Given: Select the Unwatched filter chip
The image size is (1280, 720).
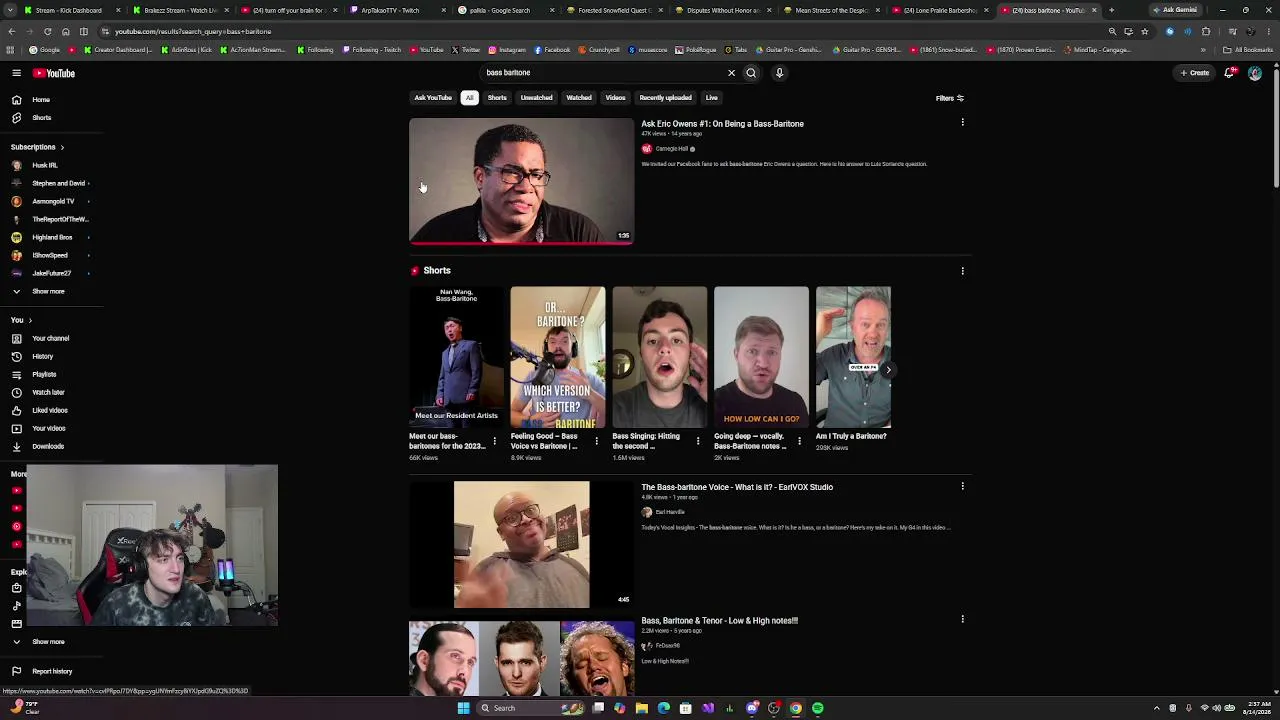Looking at the screenshot, I should pos(536,98).
